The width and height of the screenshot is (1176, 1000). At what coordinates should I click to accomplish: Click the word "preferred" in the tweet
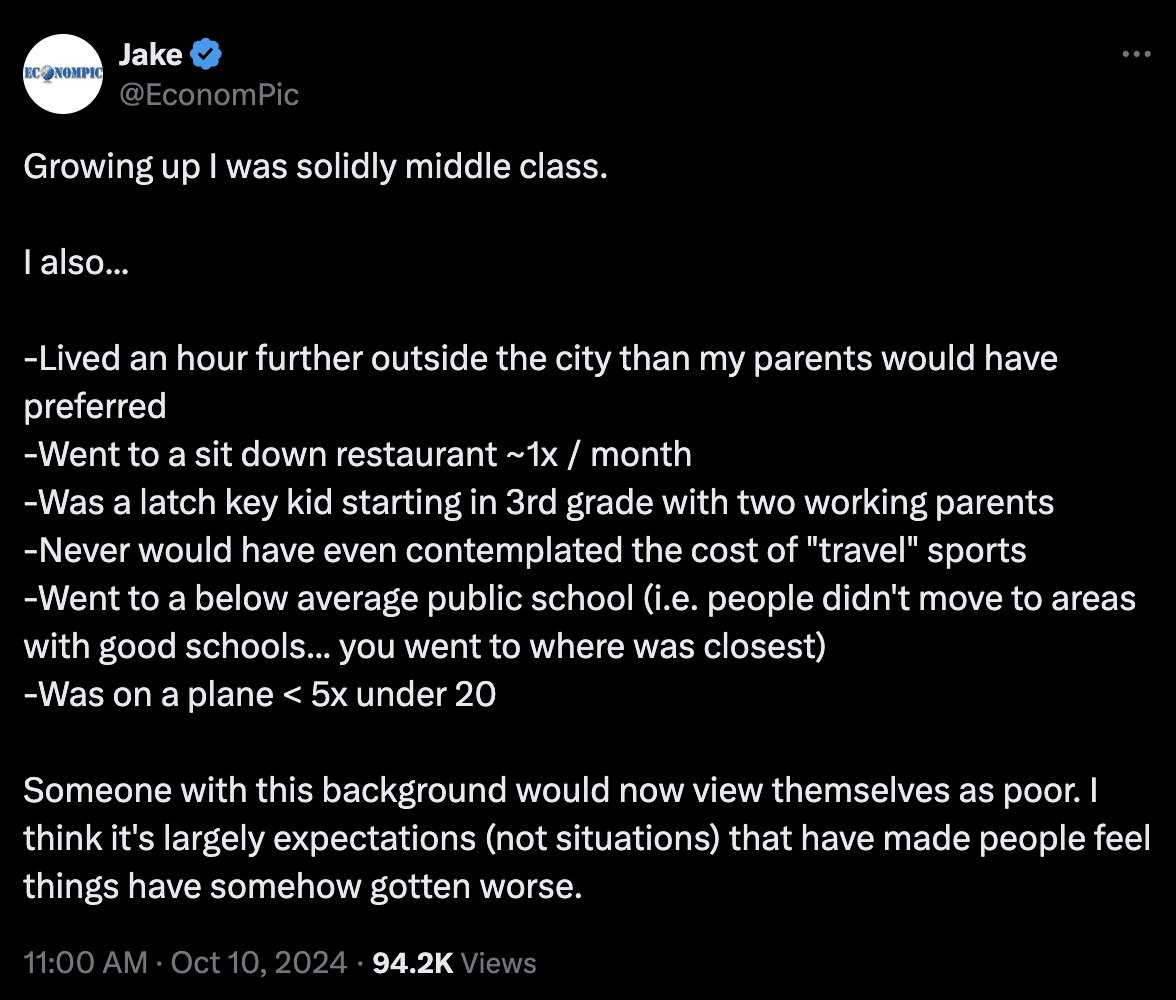(x=95, y=406)
